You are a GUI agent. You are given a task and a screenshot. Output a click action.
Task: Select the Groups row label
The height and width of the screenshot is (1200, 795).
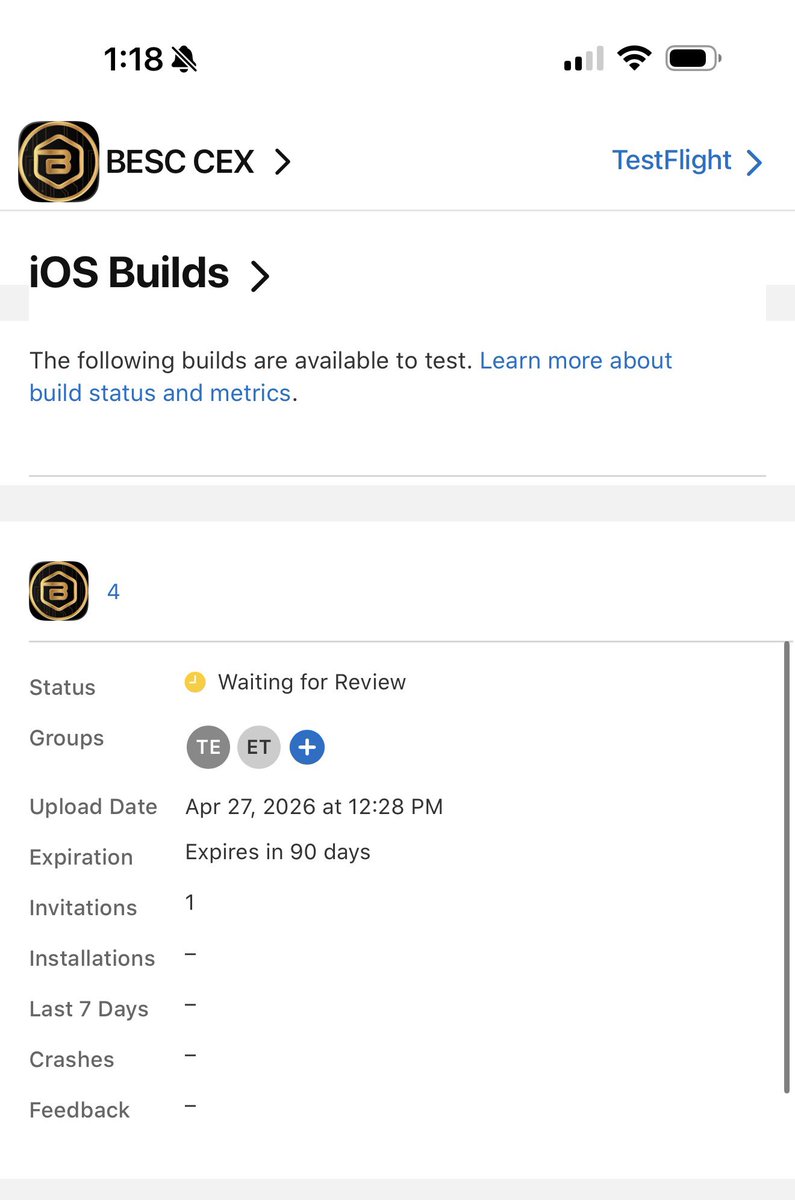(66, 738)
